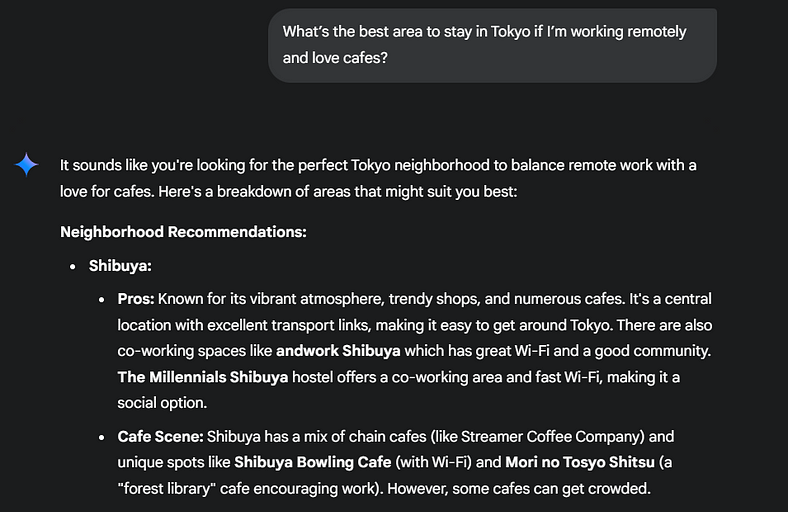The width and height of the screenshot is (788, 512).
Task: Click the user prompt bubble about Tokyo
Action: pyautogui.click(x=492, y=45)
